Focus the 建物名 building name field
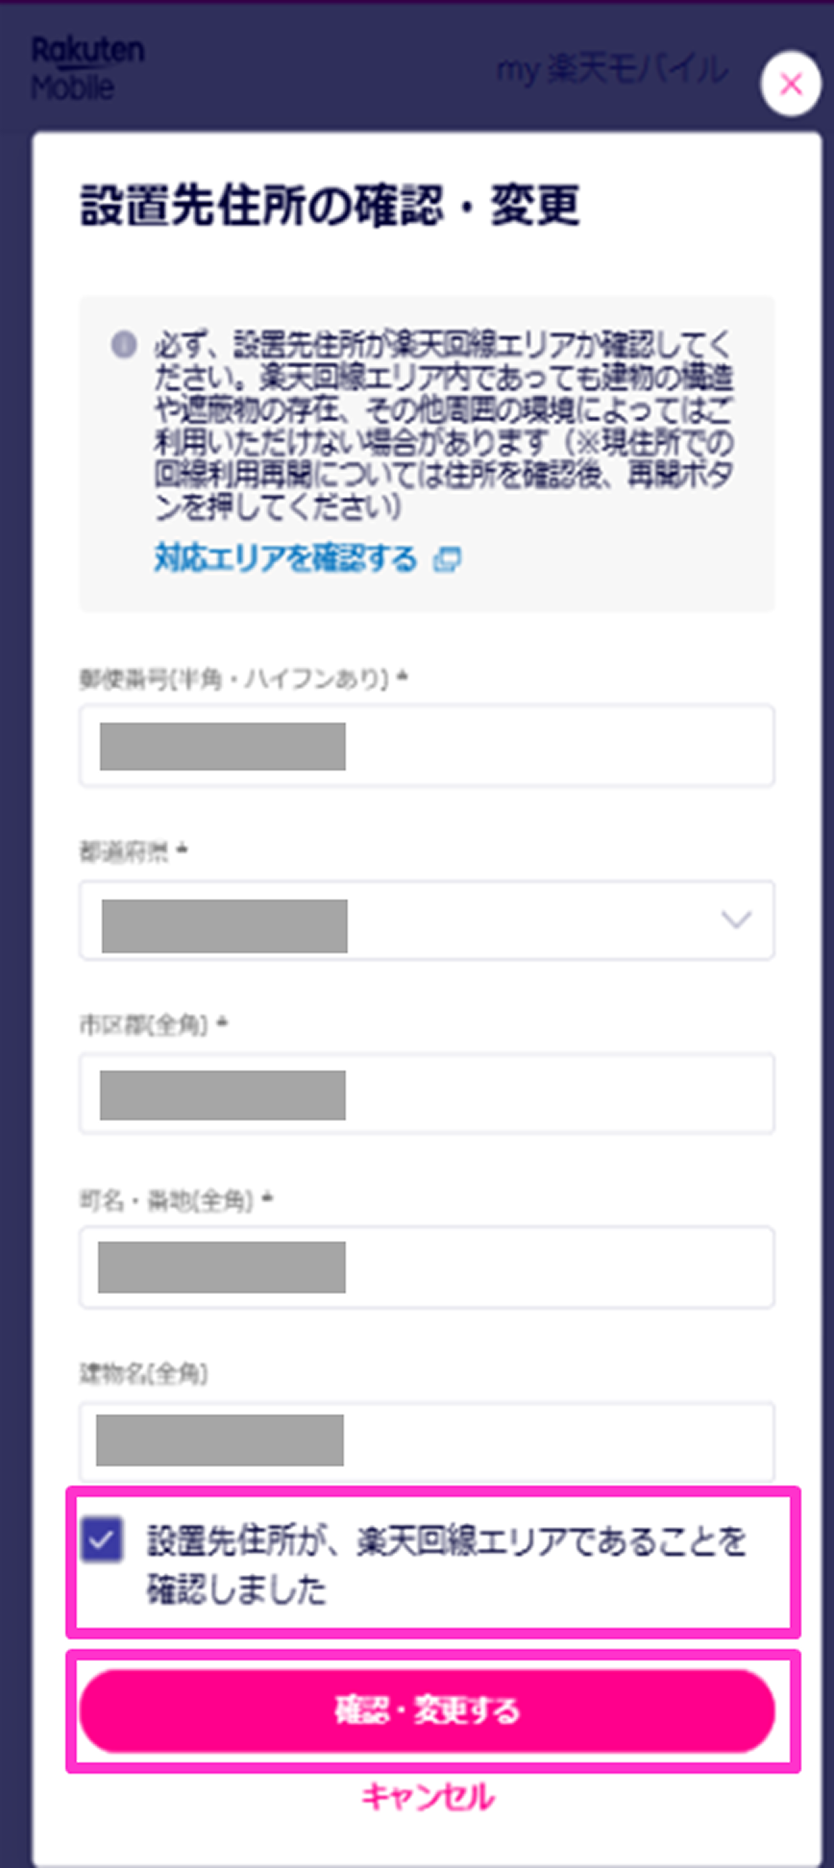The image size is (834, 1868). click(427, 1441)
